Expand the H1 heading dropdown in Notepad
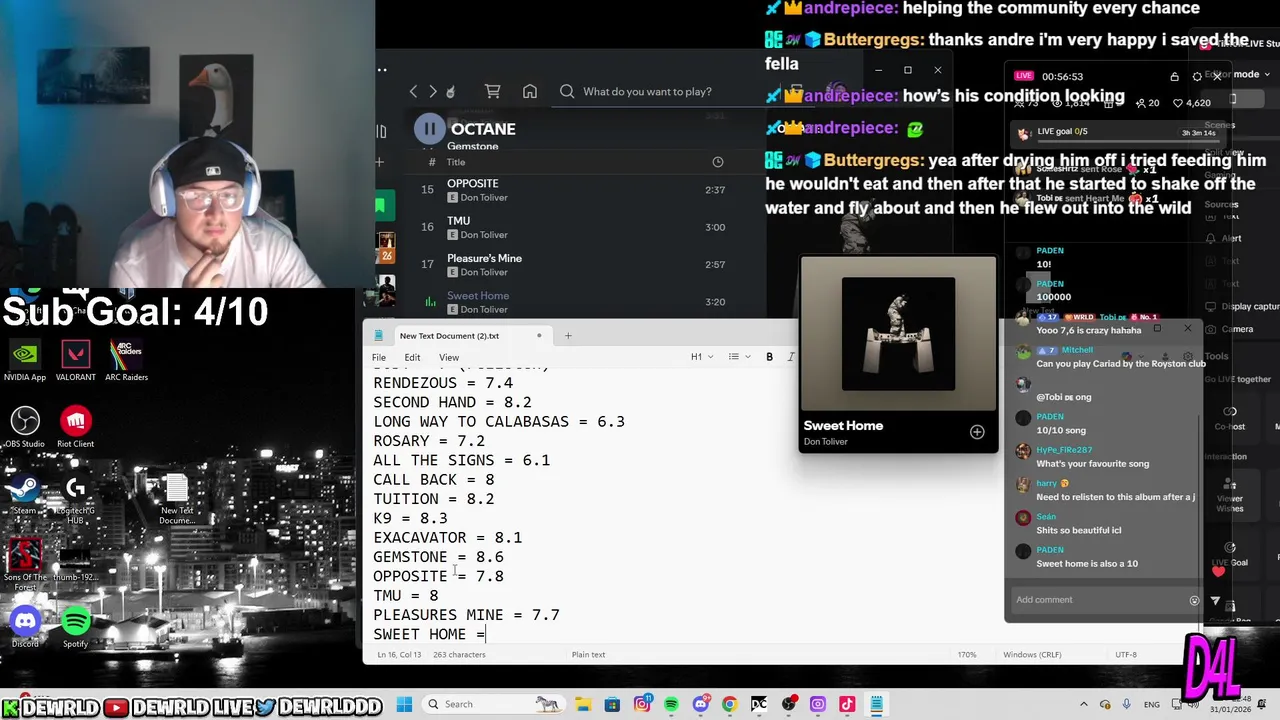 click(702, 357)
